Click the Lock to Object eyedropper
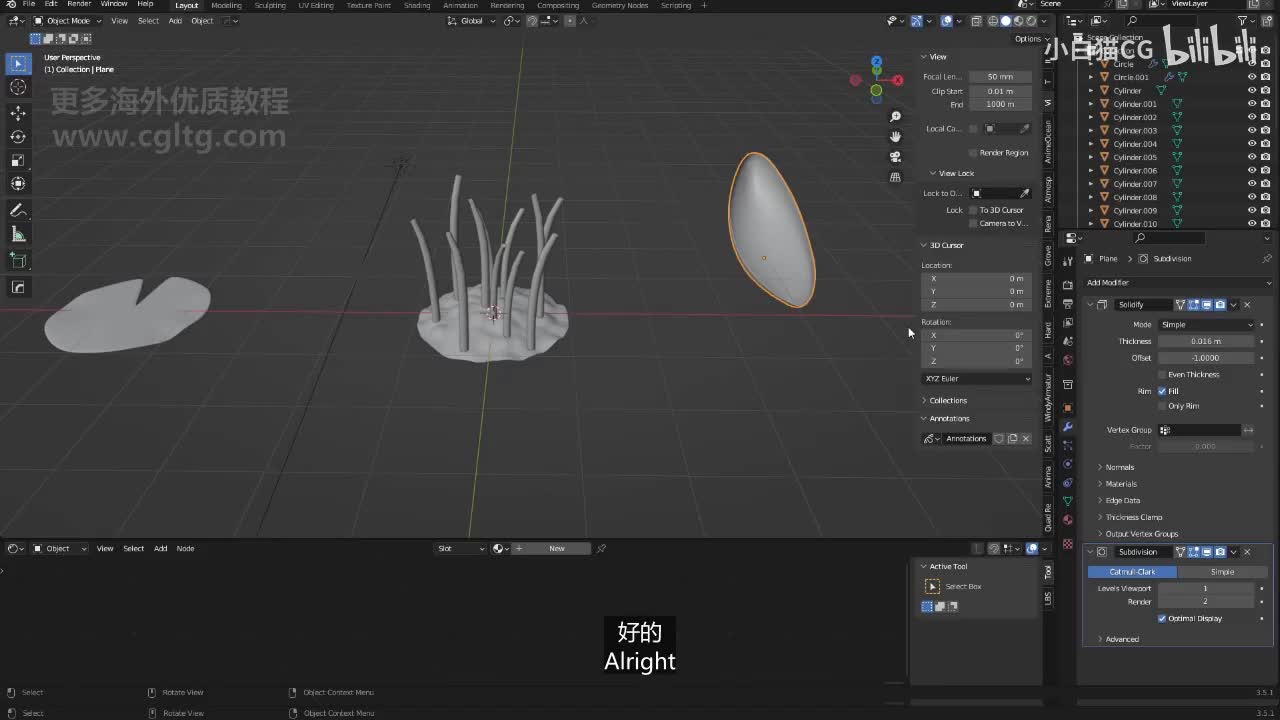This screenshot has width=1280, height=720. coord(1024,193)
